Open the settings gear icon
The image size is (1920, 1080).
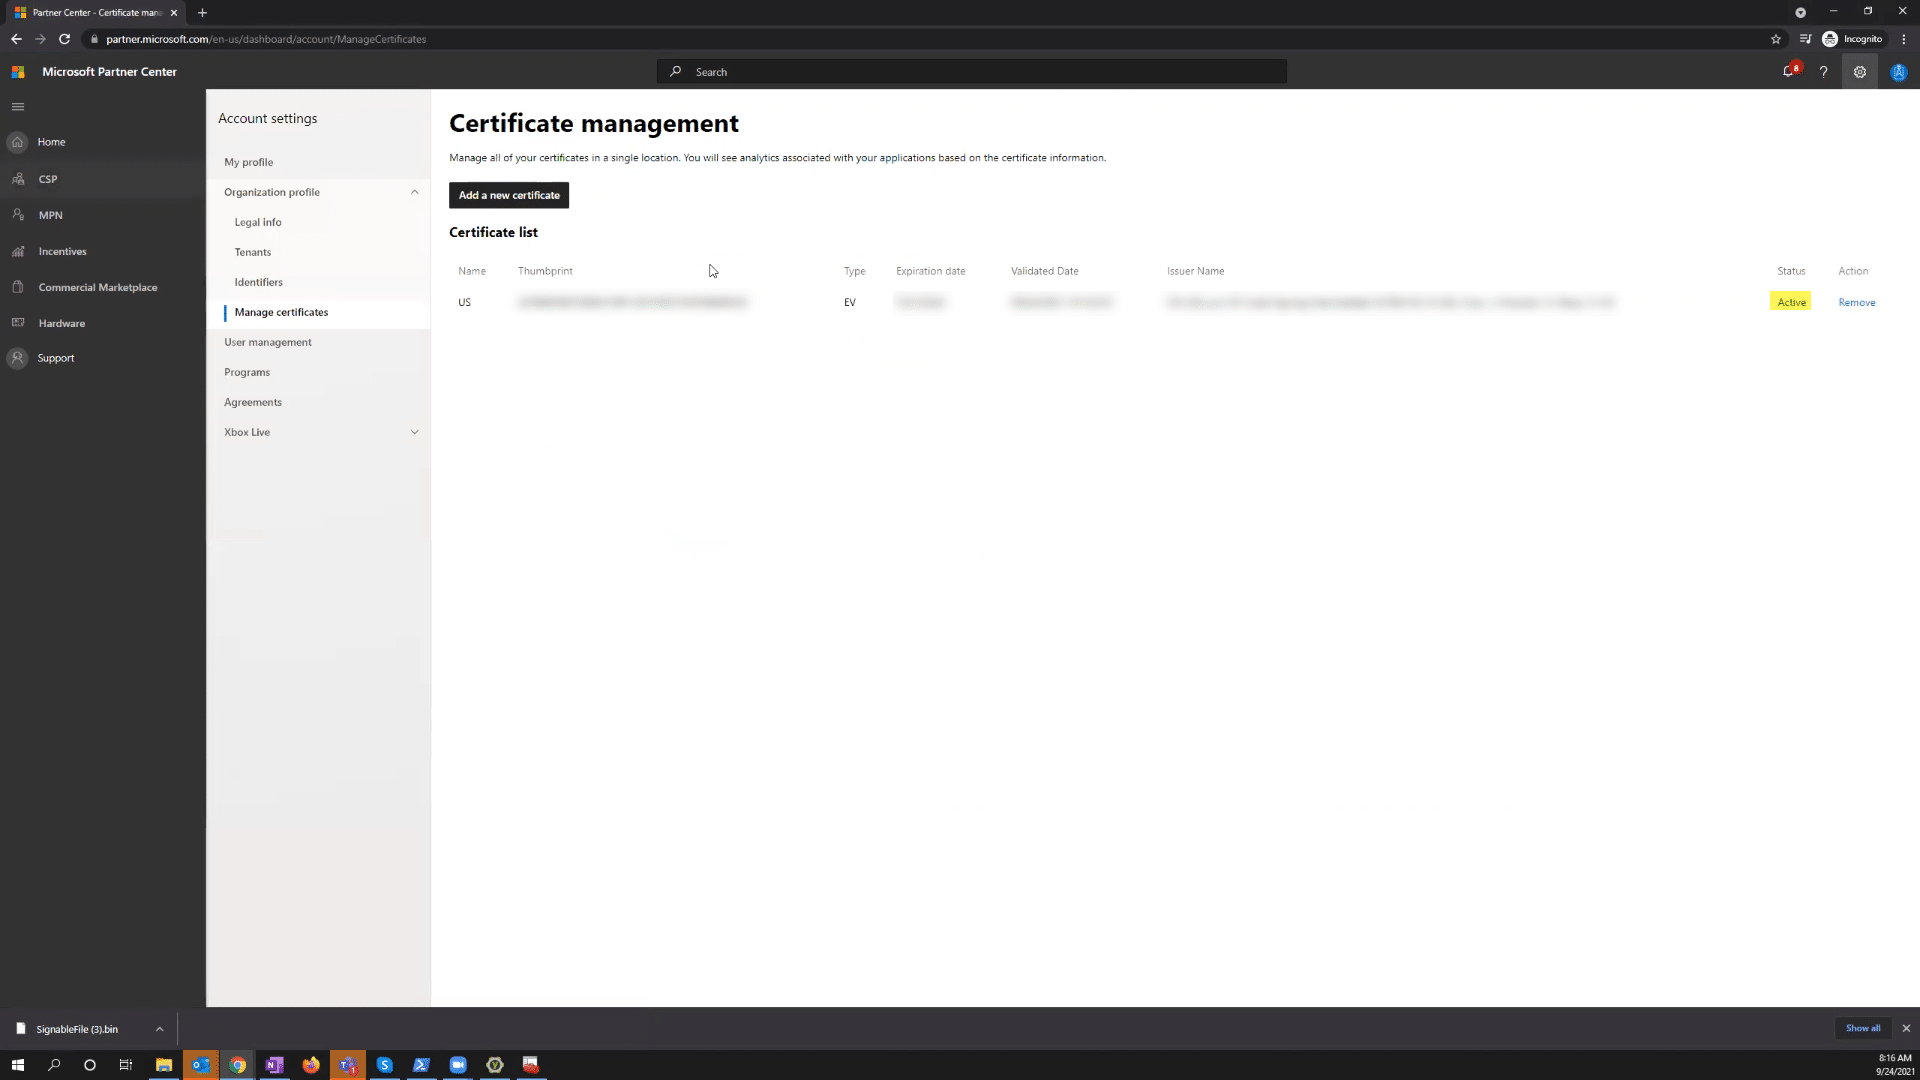pos(1859,72)
